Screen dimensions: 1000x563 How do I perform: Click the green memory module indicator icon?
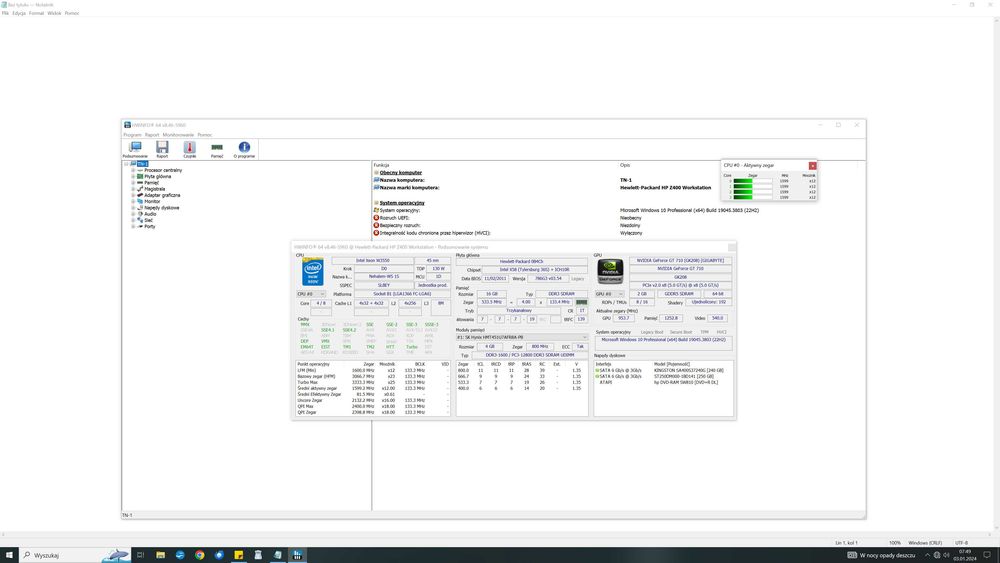coord(581,302)
